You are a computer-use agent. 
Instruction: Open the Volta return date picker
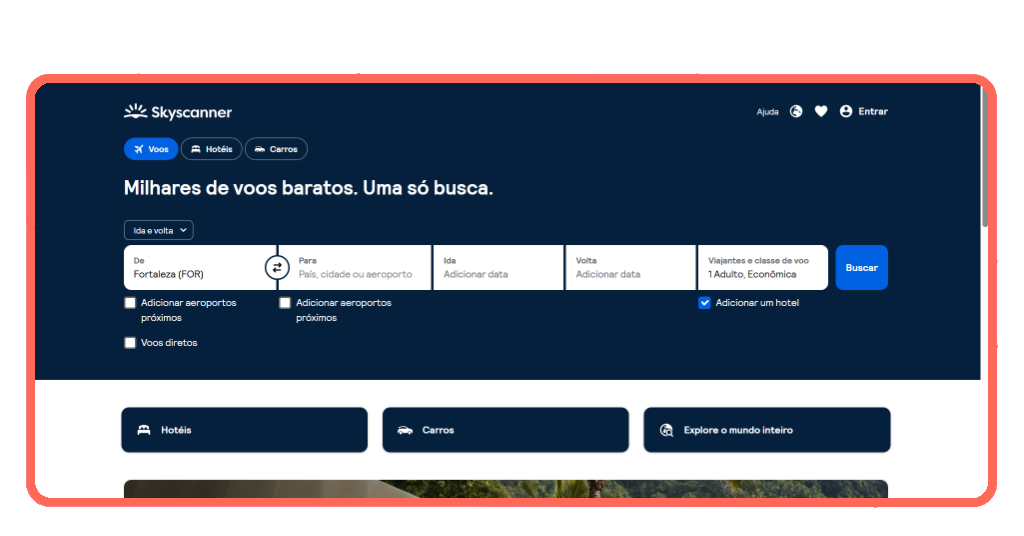pyautogui.click(x=630, y=267)
